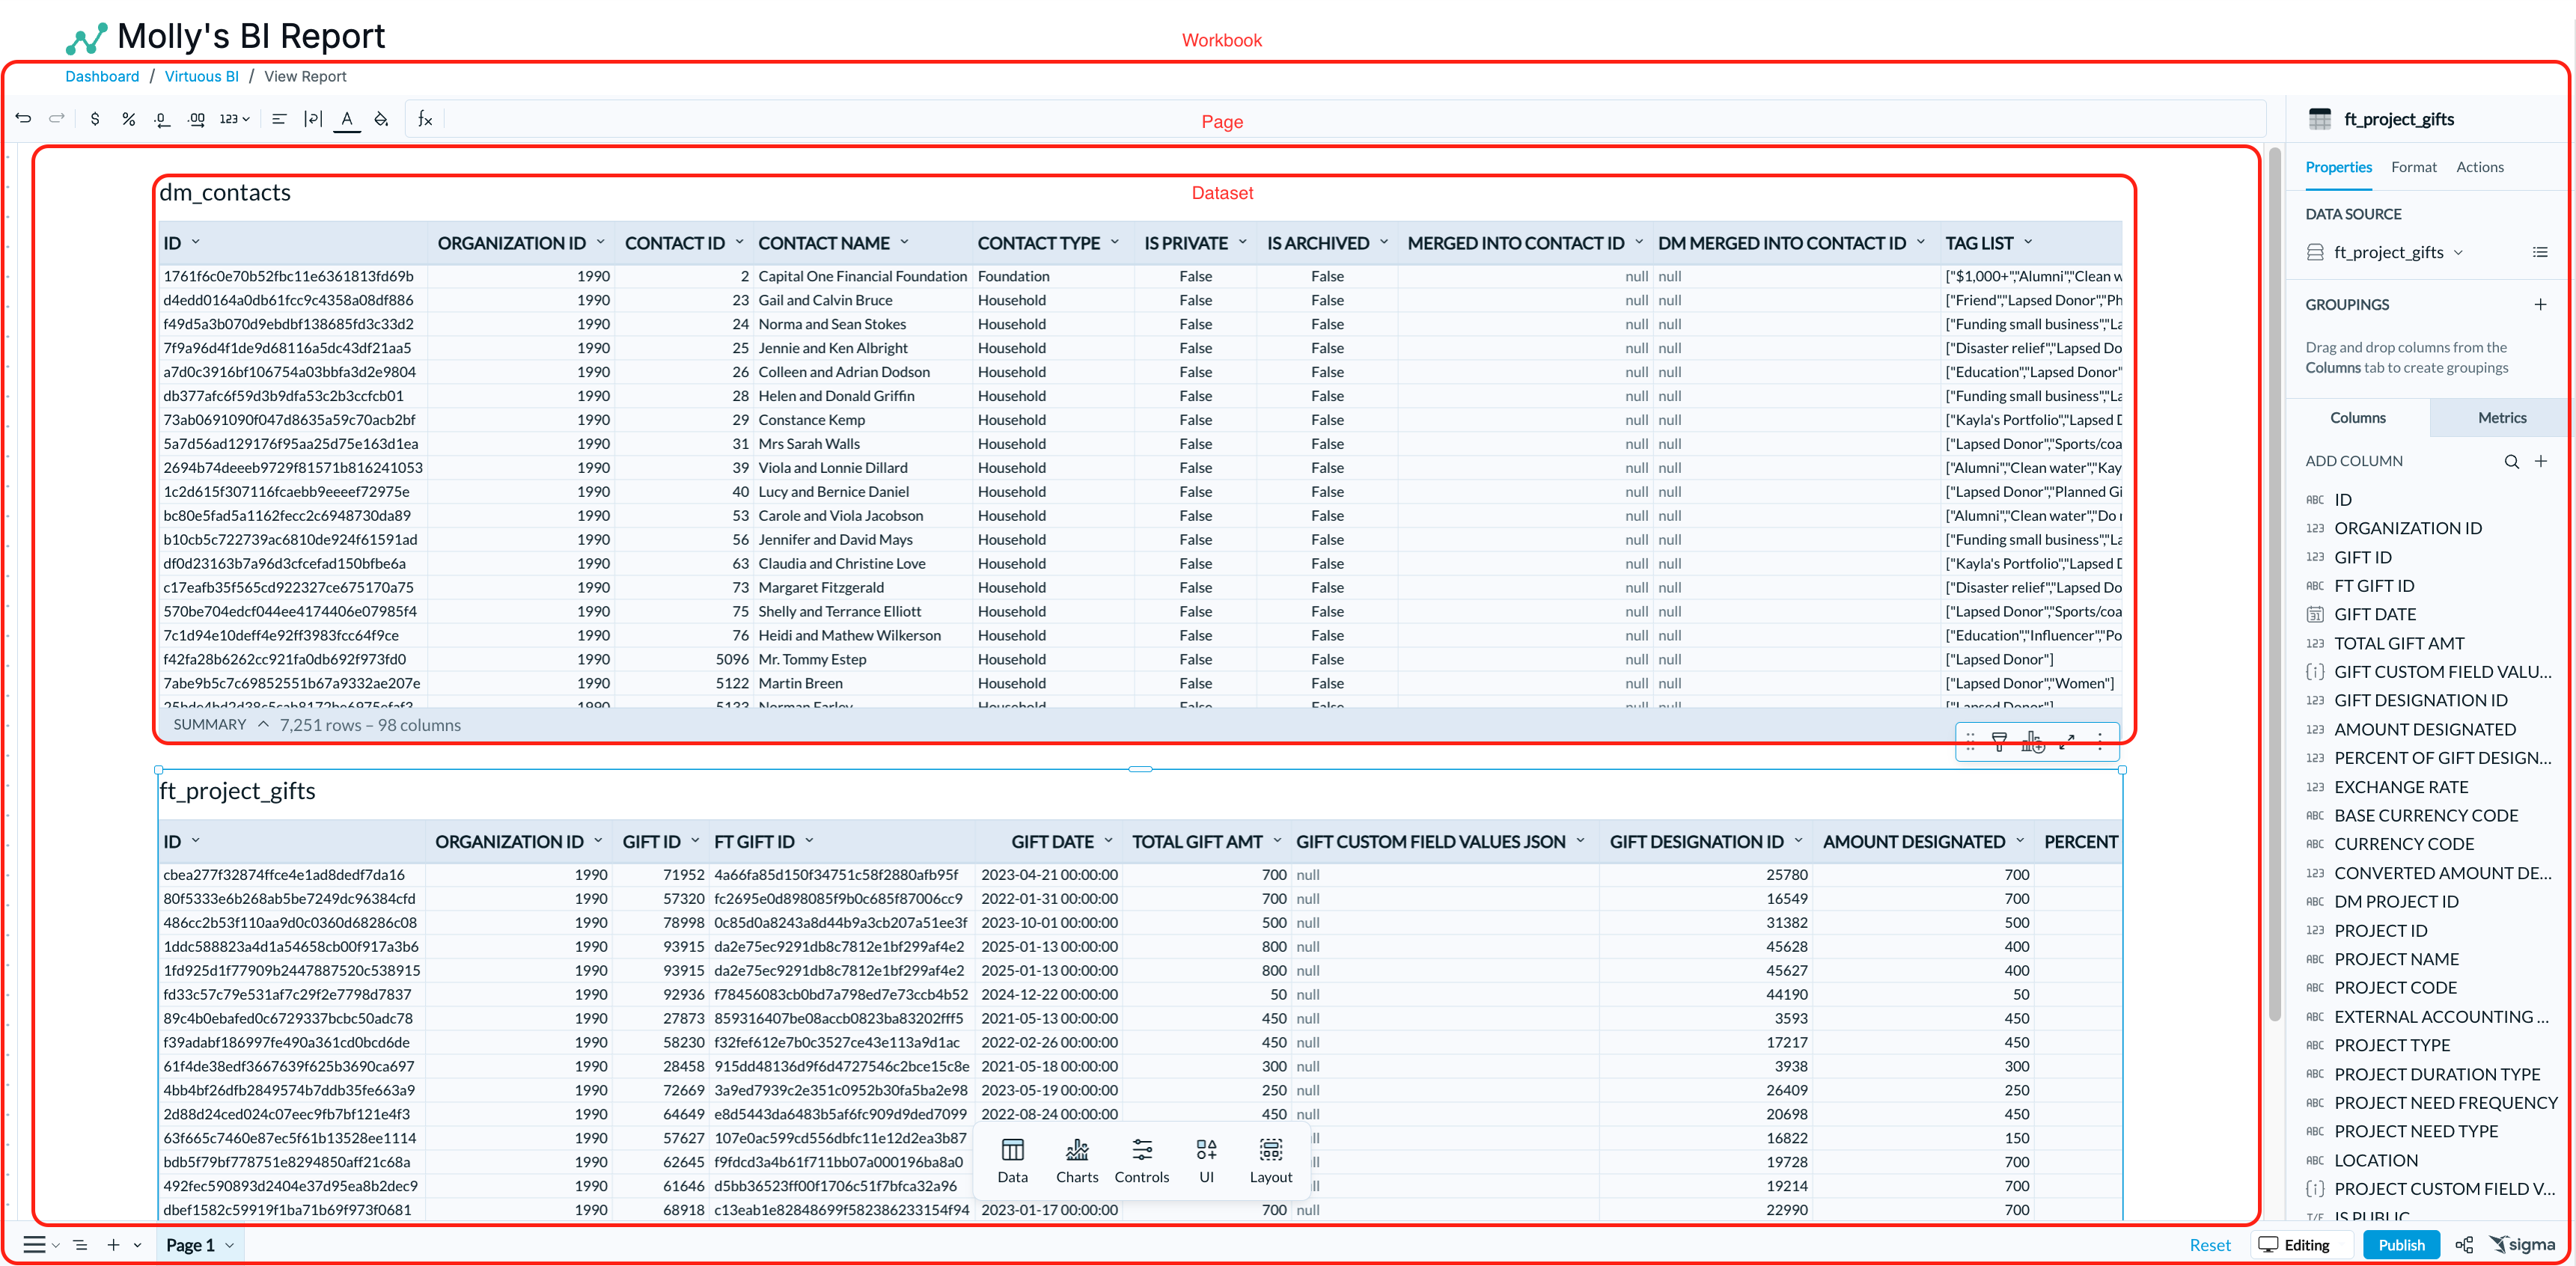2576x1266 pixels.
Task: Click the Undo arrow in the toolbar
Action: point(23,119)
